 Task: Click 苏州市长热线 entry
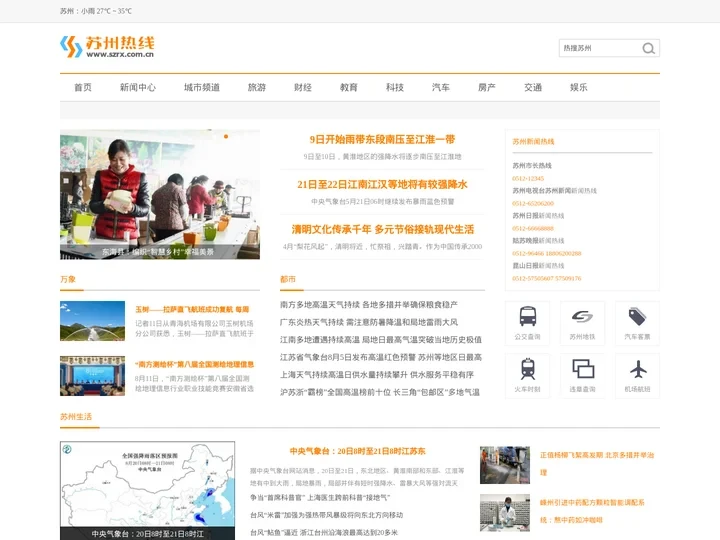pyautogui.click(x=532, y=165)
